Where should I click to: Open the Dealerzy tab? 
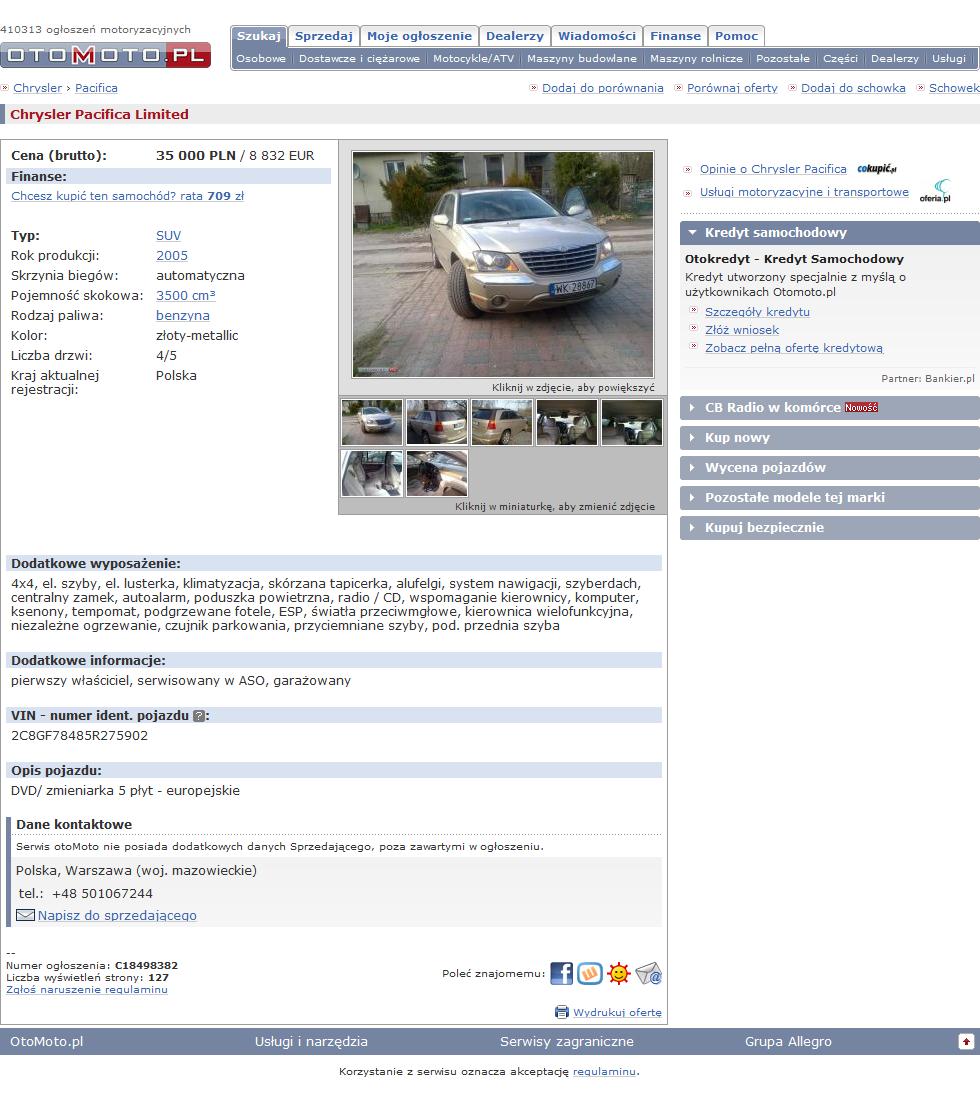point(515,36)
